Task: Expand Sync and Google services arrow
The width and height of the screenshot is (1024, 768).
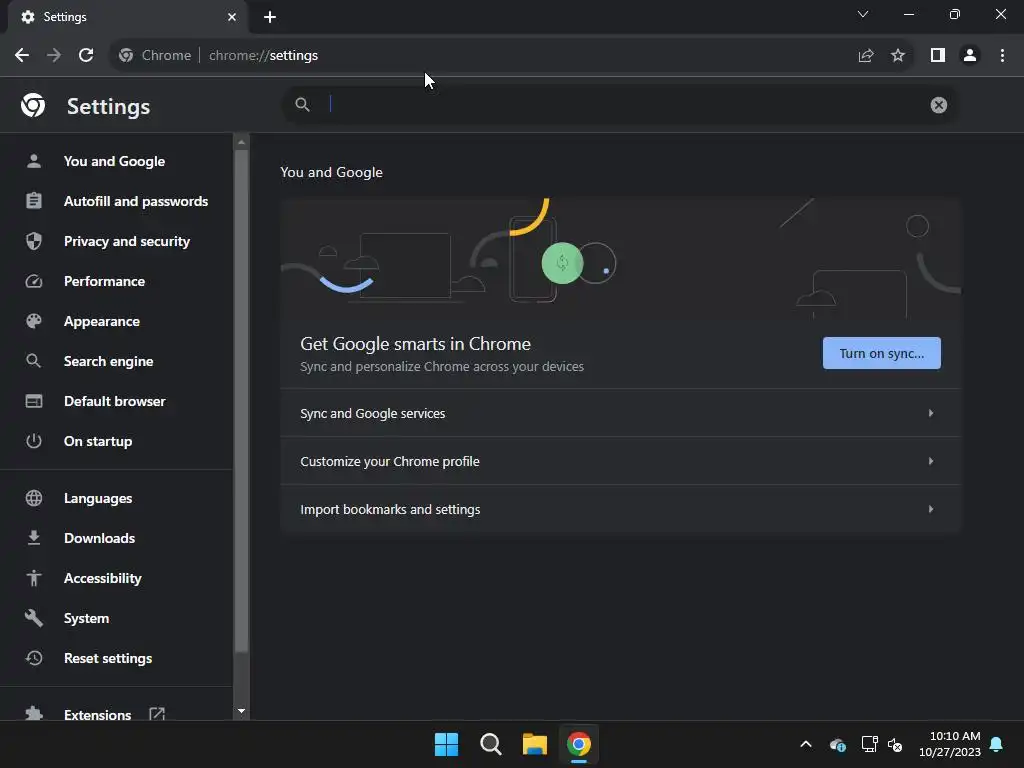Action: tap(931, 413)
